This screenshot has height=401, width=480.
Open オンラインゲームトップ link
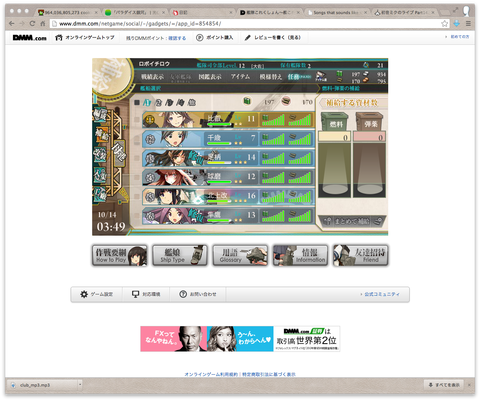coord(85,38)
